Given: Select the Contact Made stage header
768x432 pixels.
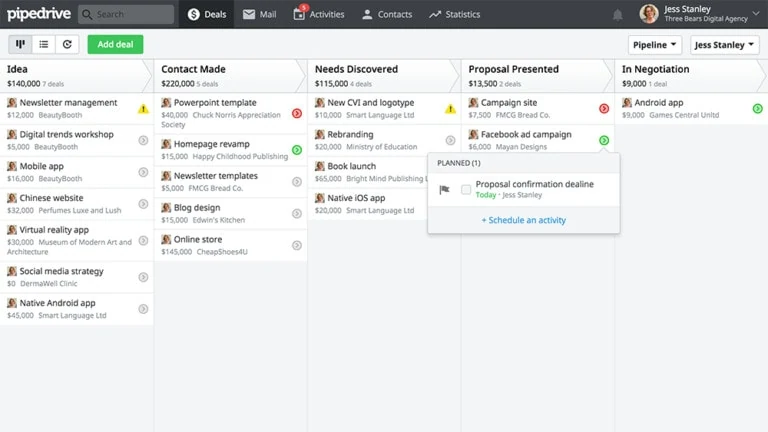Looking at the screenshot, I should [230, 76].
